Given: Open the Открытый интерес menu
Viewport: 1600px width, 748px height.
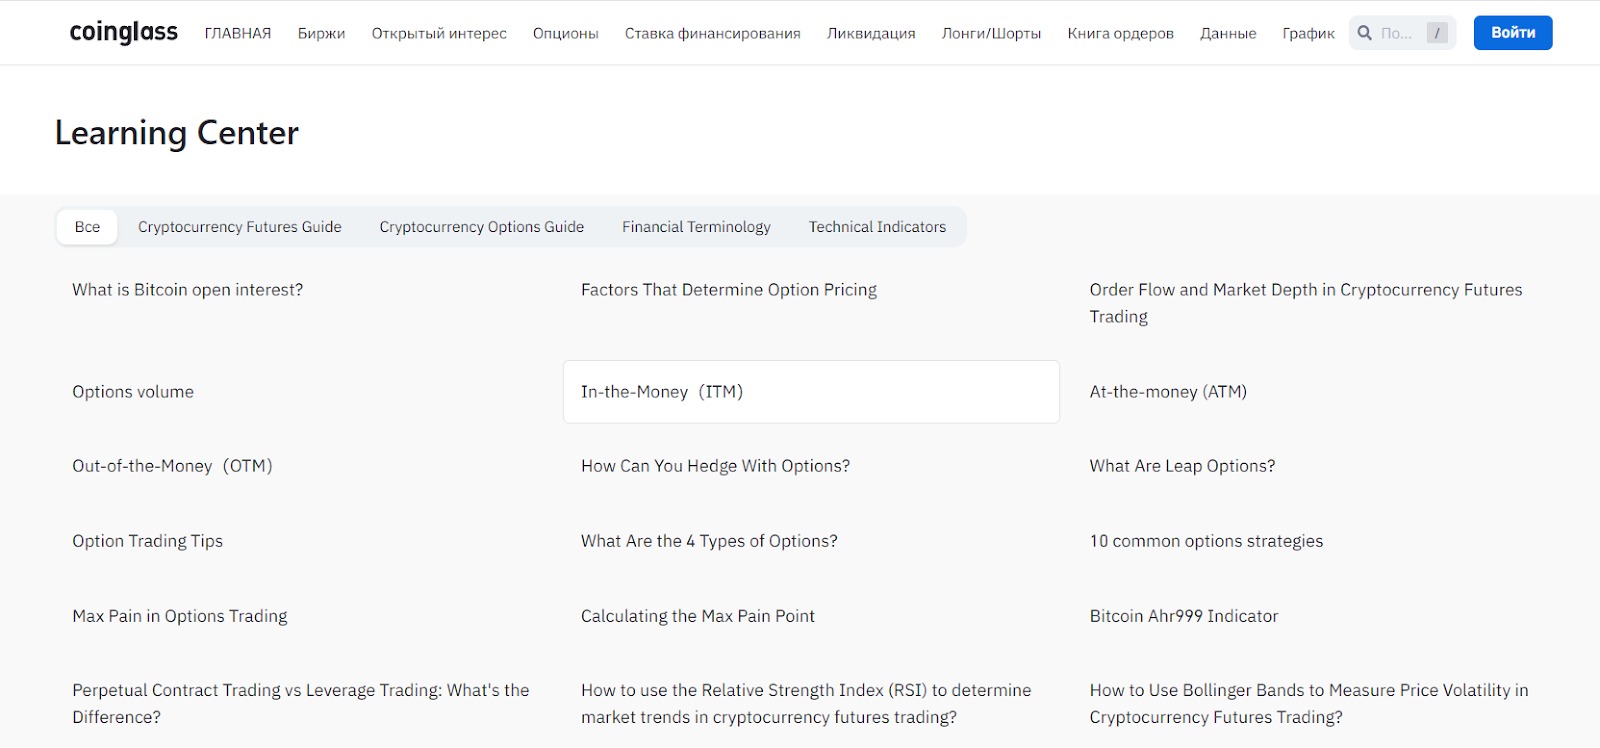Looking at the screenshot, I should (x=439, y=33).
